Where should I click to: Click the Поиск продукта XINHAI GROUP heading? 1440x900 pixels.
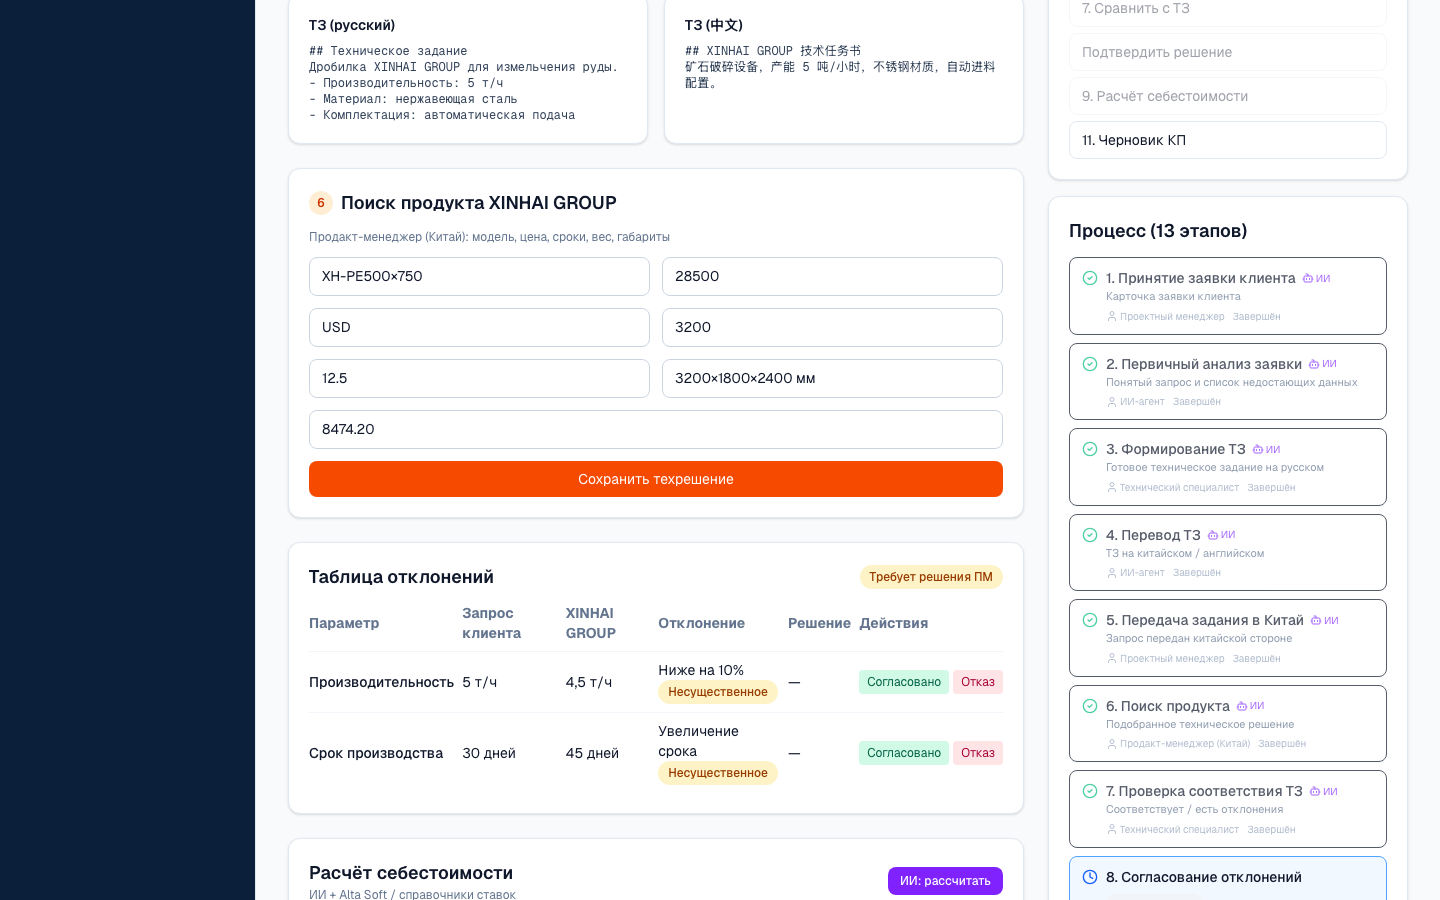pos(479,203)
